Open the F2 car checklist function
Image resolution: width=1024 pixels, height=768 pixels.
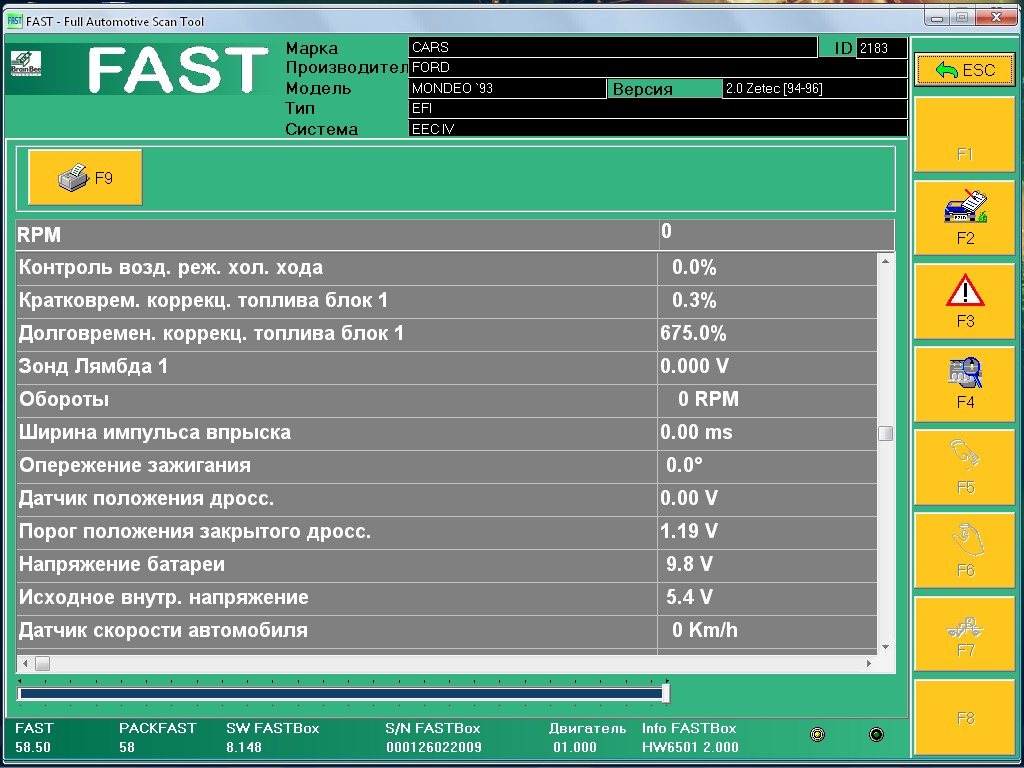click(965, 219)
